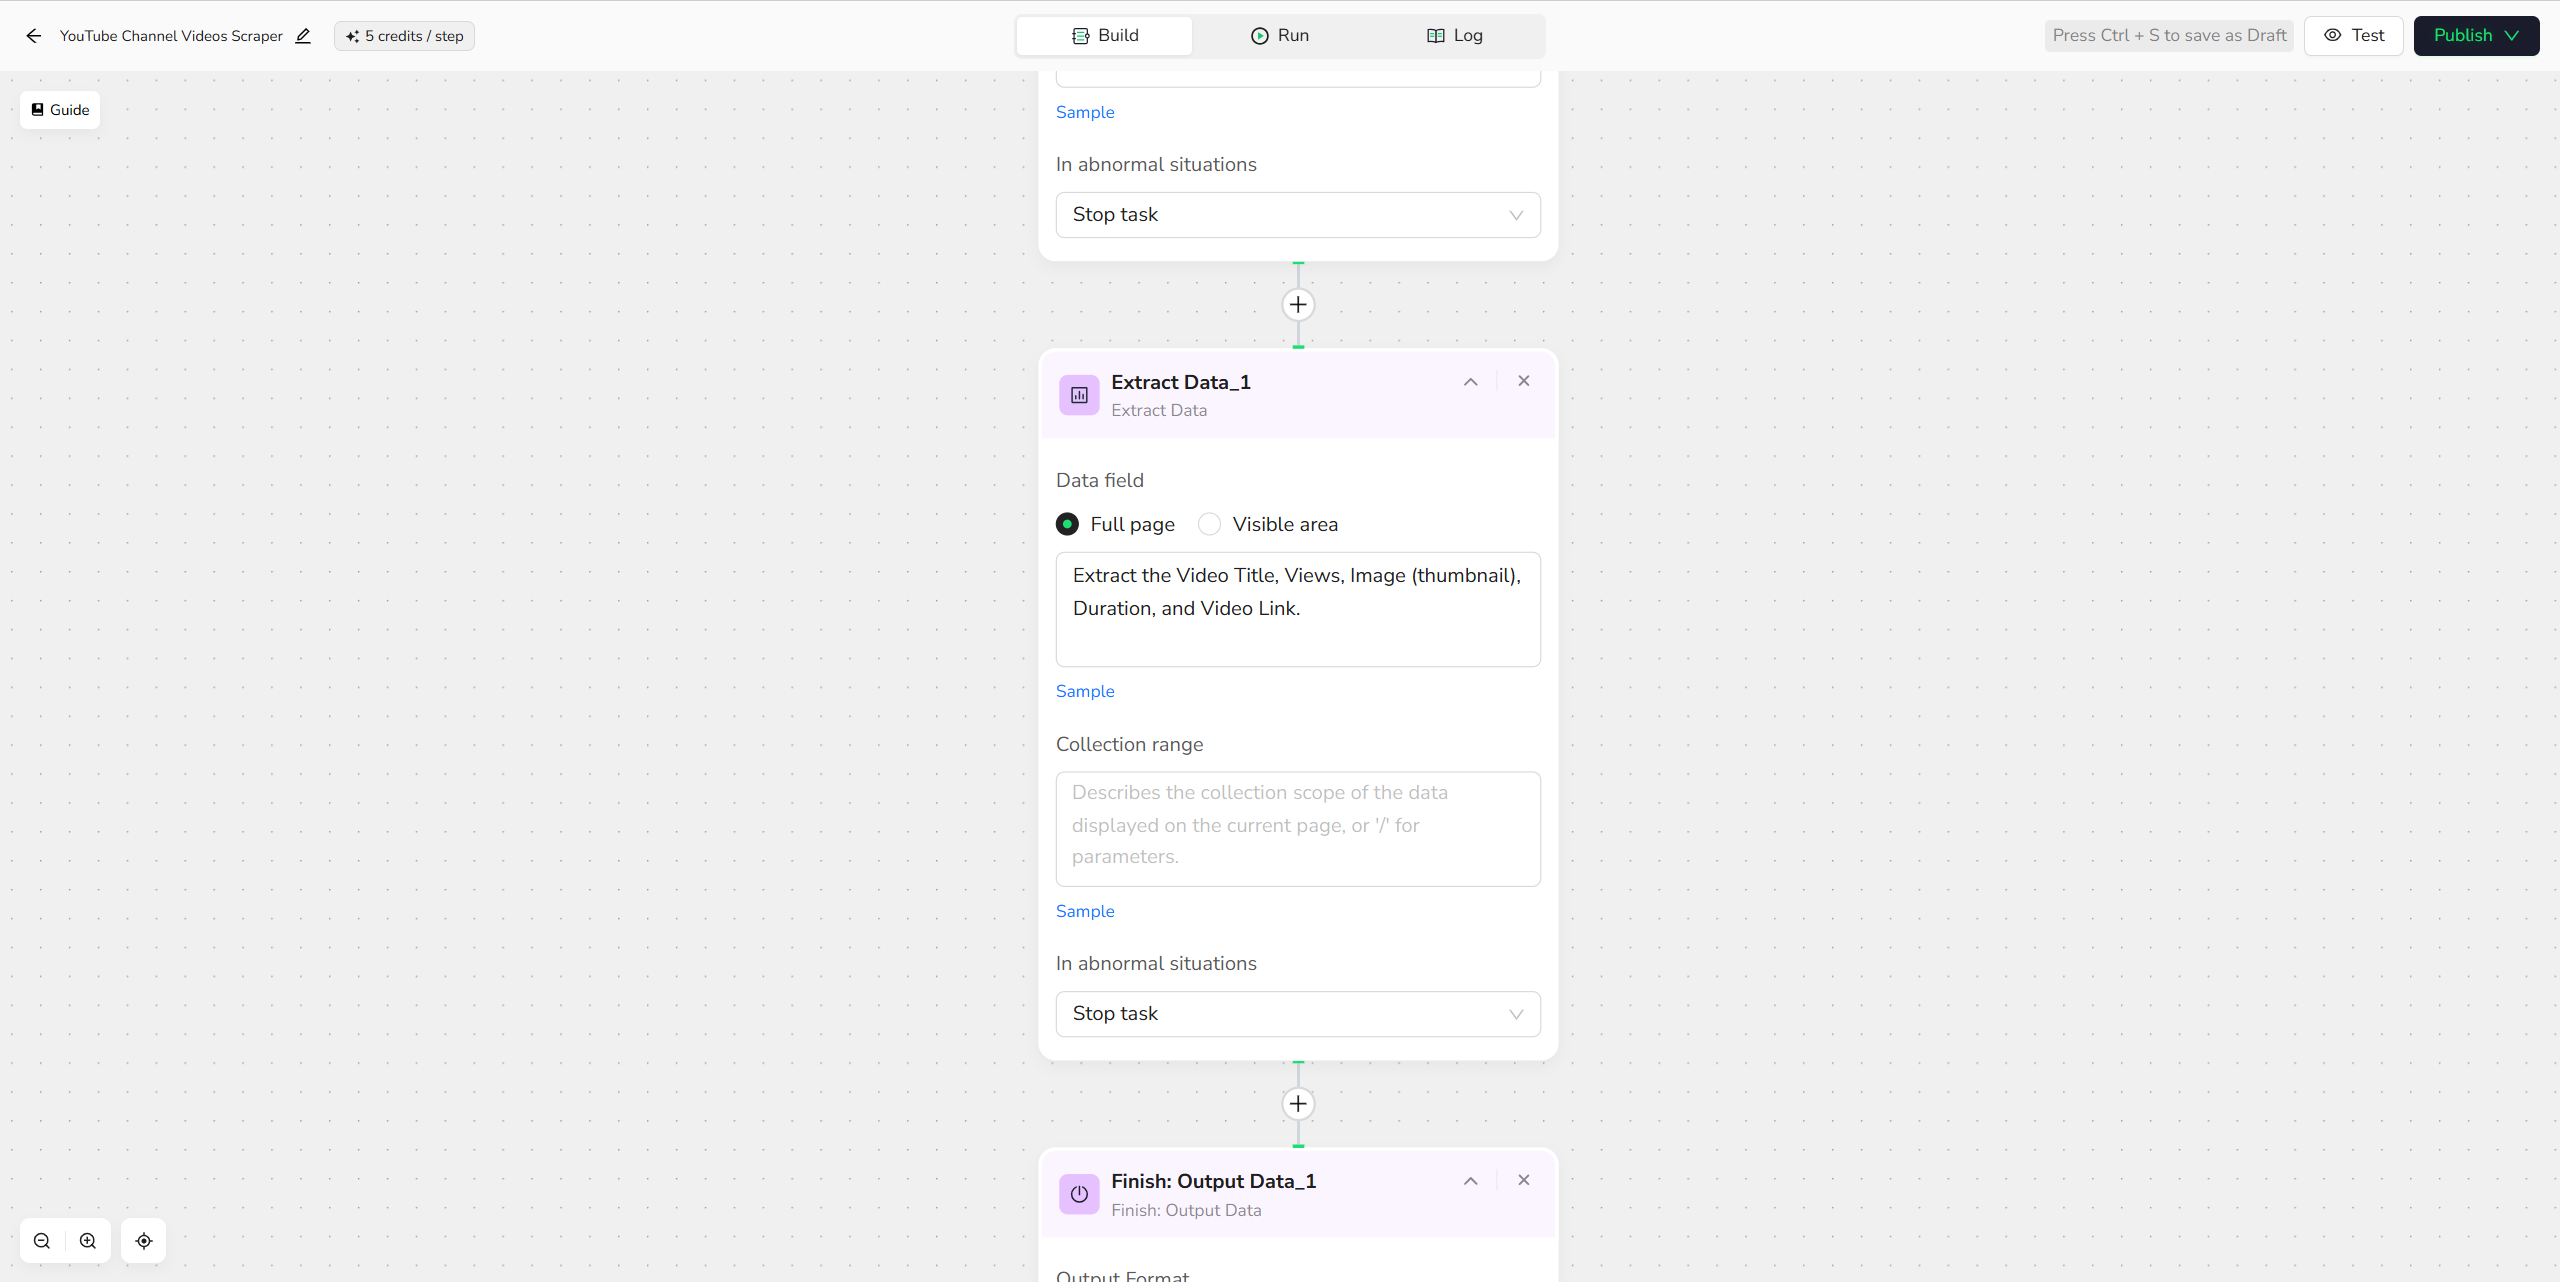Add step with plus below Extract Data_1
The width and height of the screenshot is (2560, 1282).
(x=1298, y=1104)
